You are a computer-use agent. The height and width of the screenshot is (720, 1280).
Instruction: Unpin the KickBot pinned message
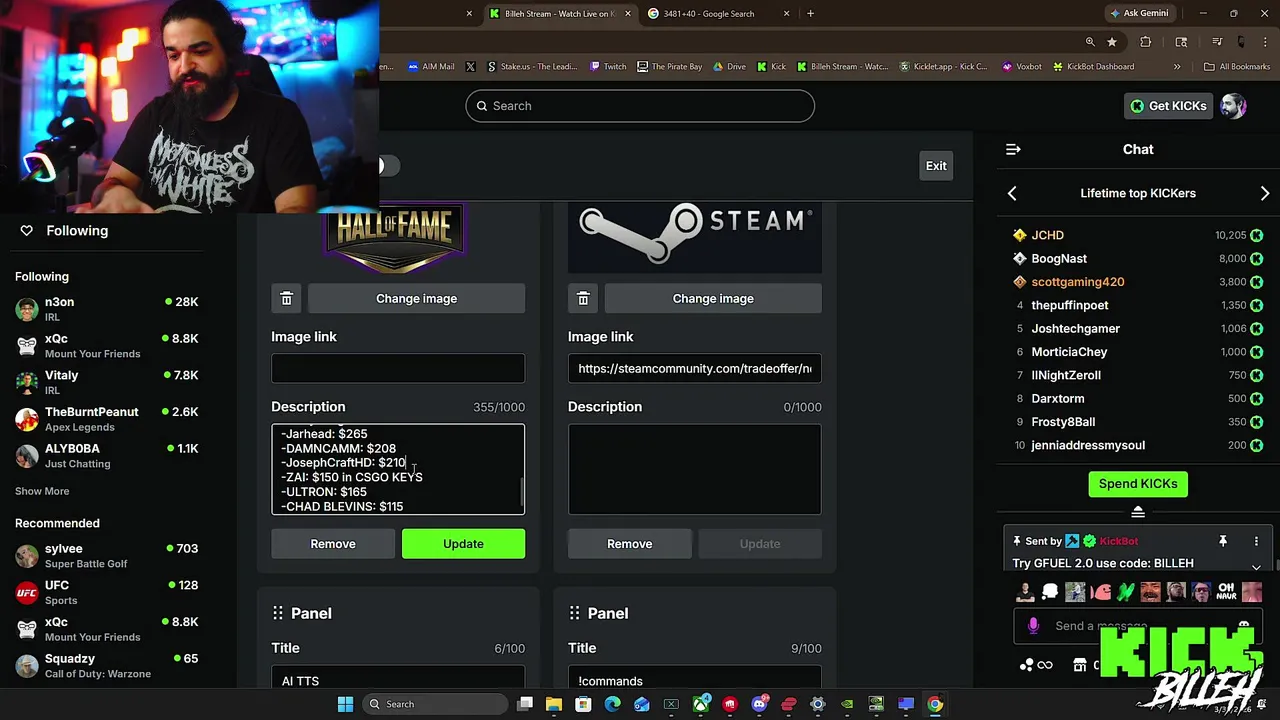[x=1222, y=541]
